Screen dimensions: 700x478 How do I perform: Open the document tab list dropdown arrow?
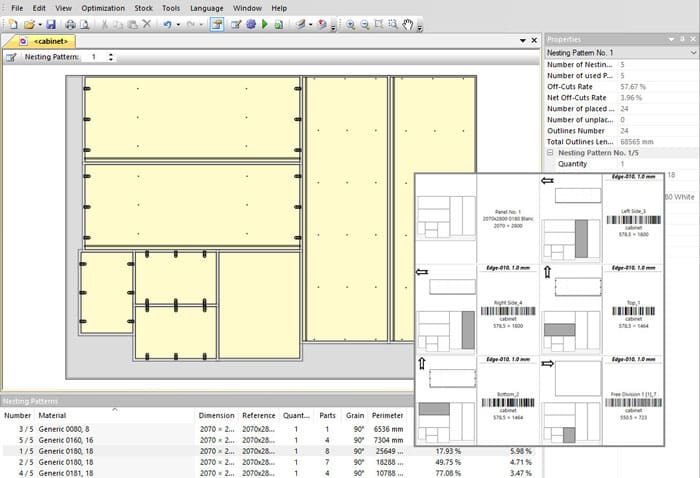[x=521, y=41]
